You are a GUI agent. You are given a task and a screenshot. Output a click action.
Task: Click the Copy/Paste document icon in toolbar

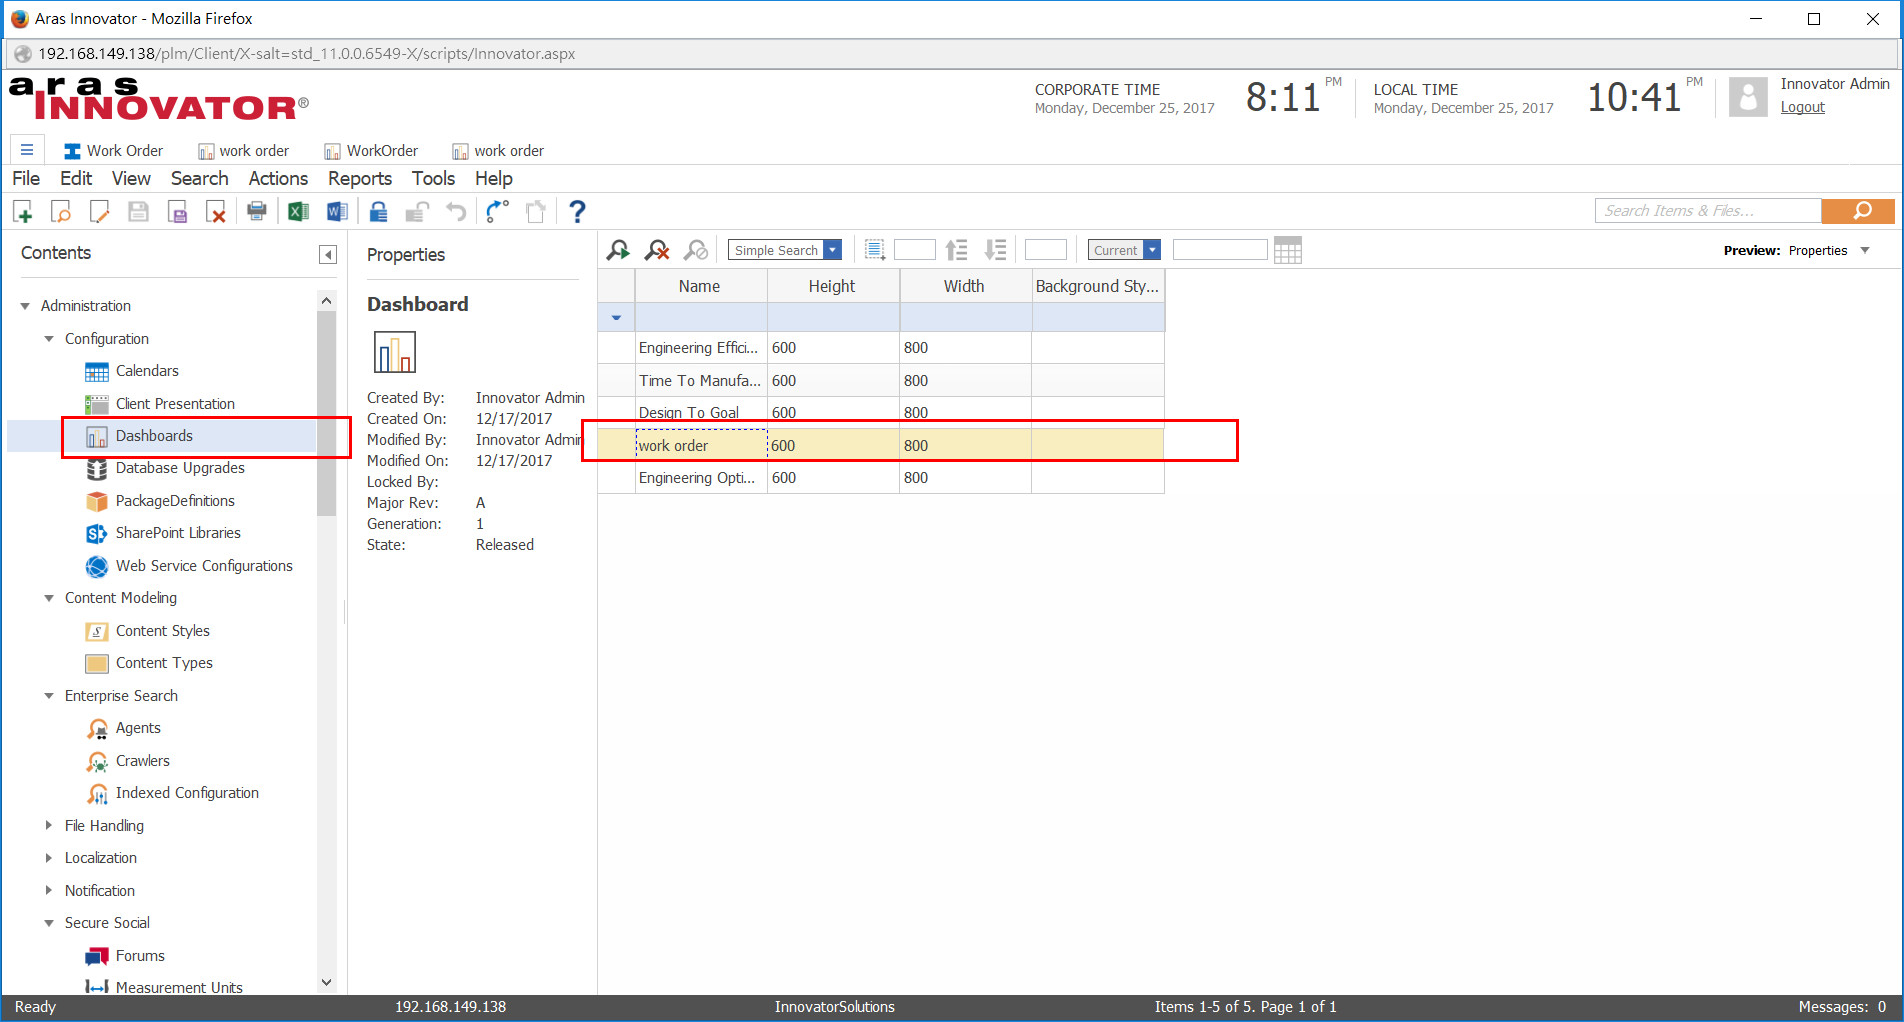536,211
